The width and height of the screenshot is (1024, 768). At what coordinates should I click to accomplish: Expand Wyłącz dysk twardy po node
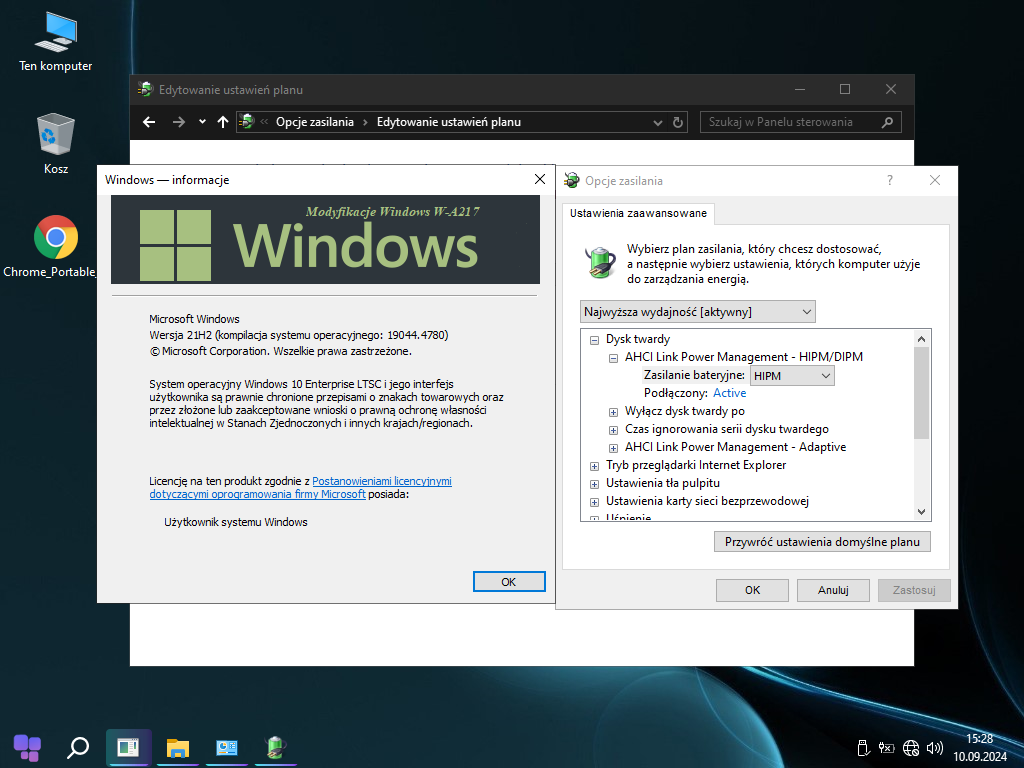(x=613, y=411)
